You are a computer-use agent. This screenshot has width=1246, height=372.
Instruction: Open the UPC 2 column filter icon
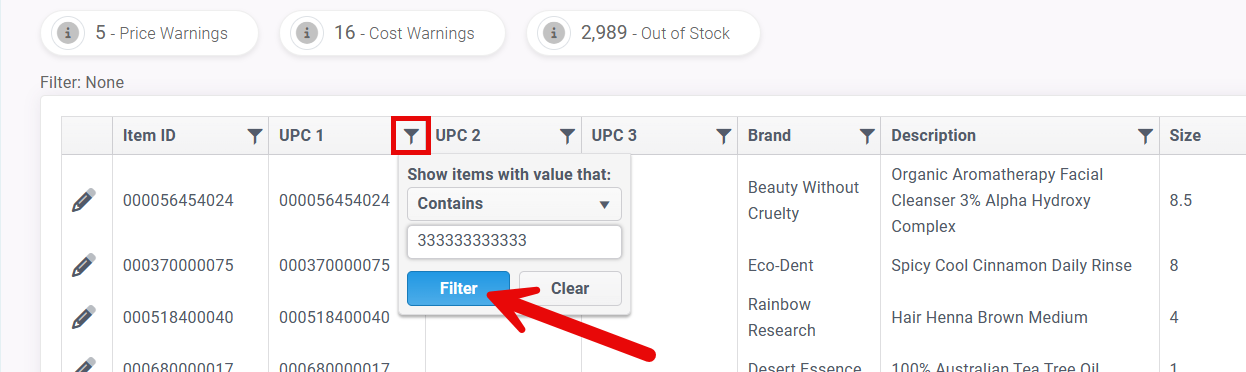coord(567,136)
